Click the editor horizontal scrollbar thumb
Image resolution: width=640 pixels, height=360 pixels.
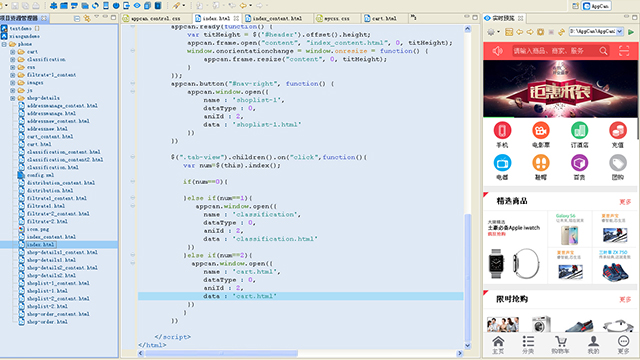pos(222,353)
